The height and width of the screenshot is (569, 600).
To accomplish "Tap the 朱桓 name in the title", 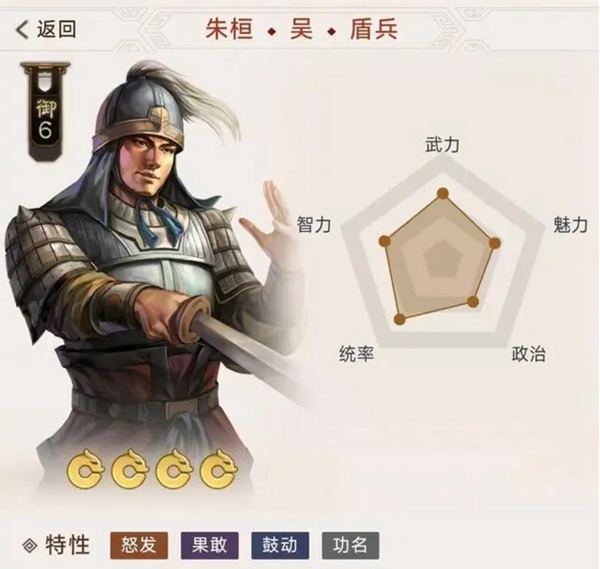I will tap(229, 29).
